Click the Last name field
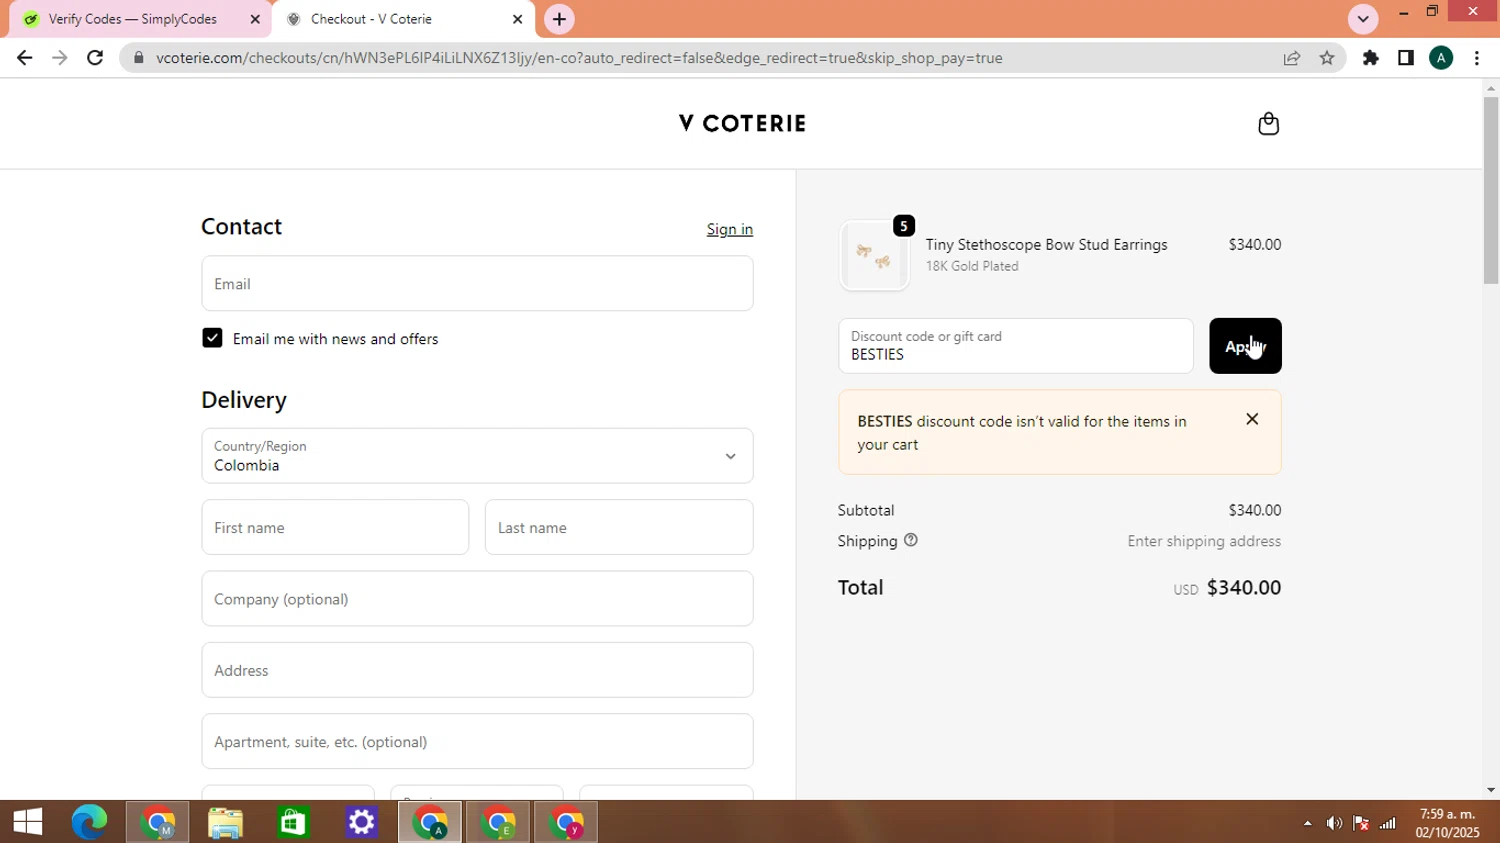This screenshot has height=843, width=1500. [x=619, y=527]
